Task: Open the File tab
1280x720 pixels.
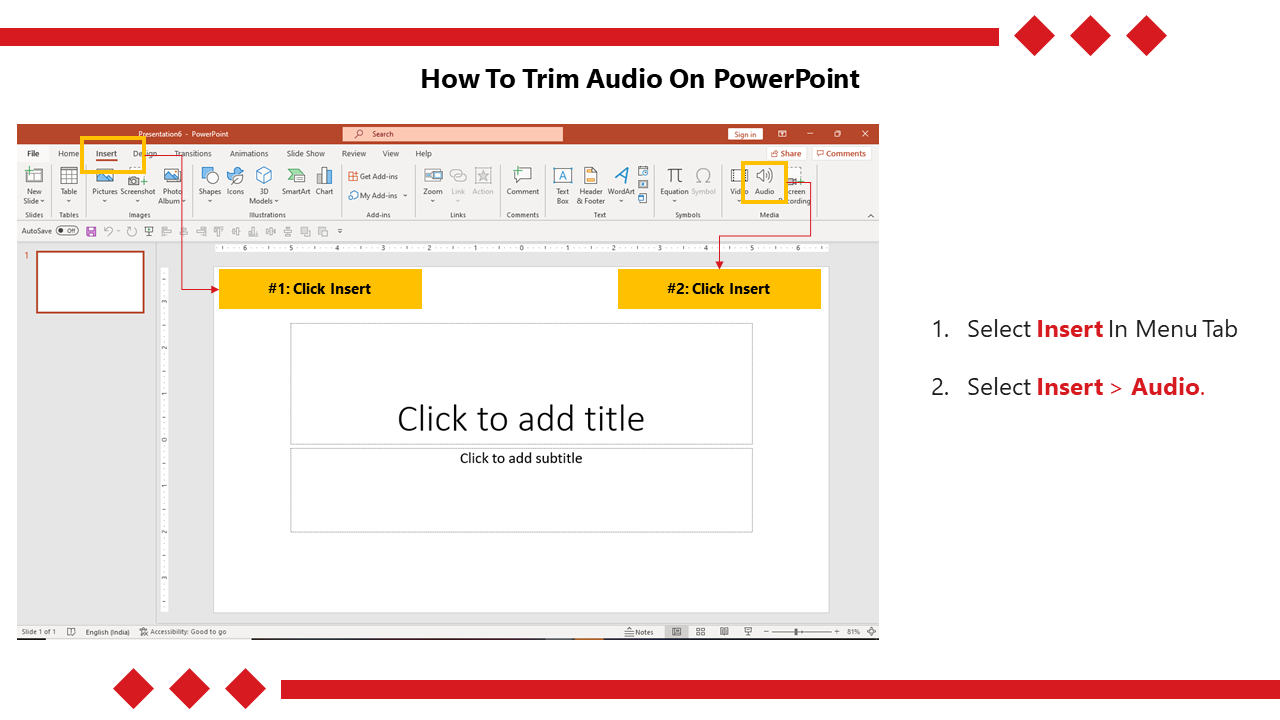Action: point(33,154)
